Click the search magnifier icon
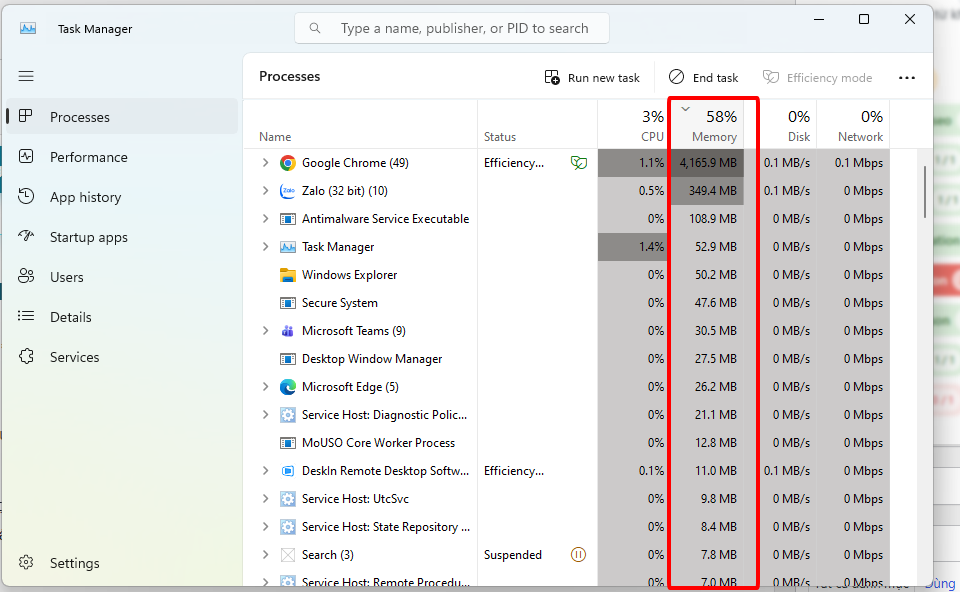Screen dimensions: 960x592 [315, 28]
